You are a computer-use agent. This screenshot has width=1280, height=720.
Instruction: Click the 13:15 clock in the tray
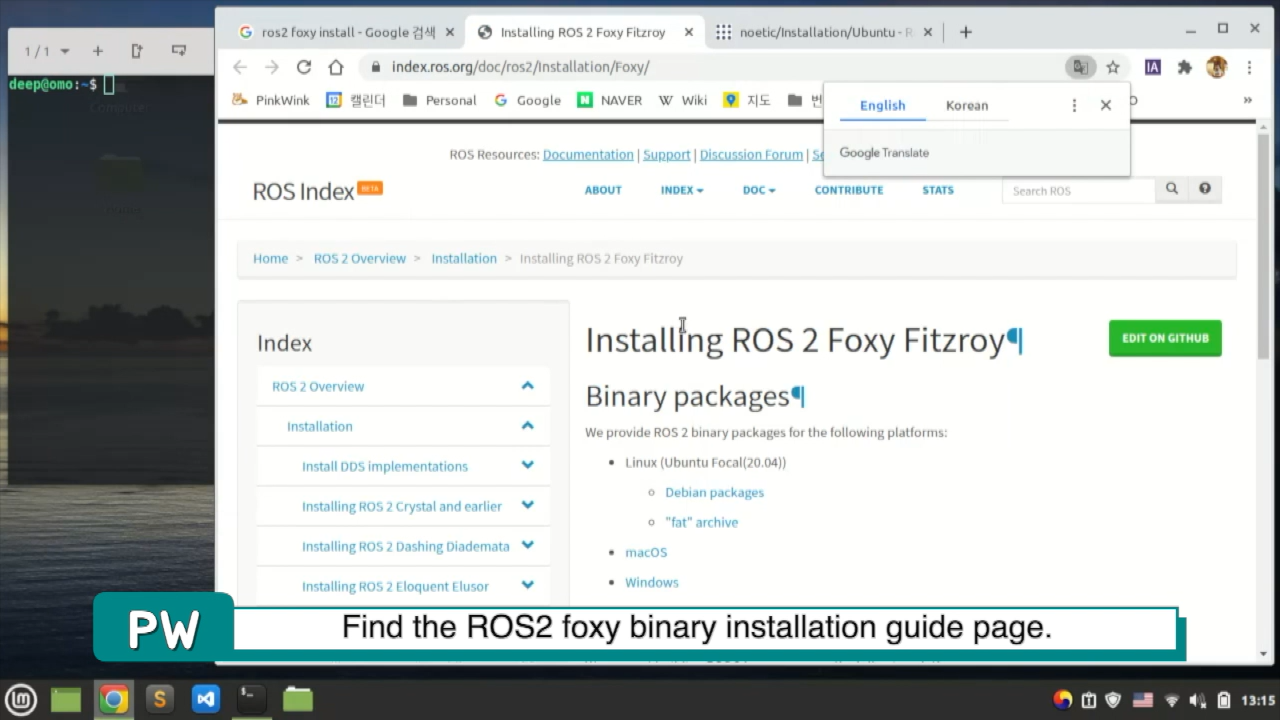1258,700
